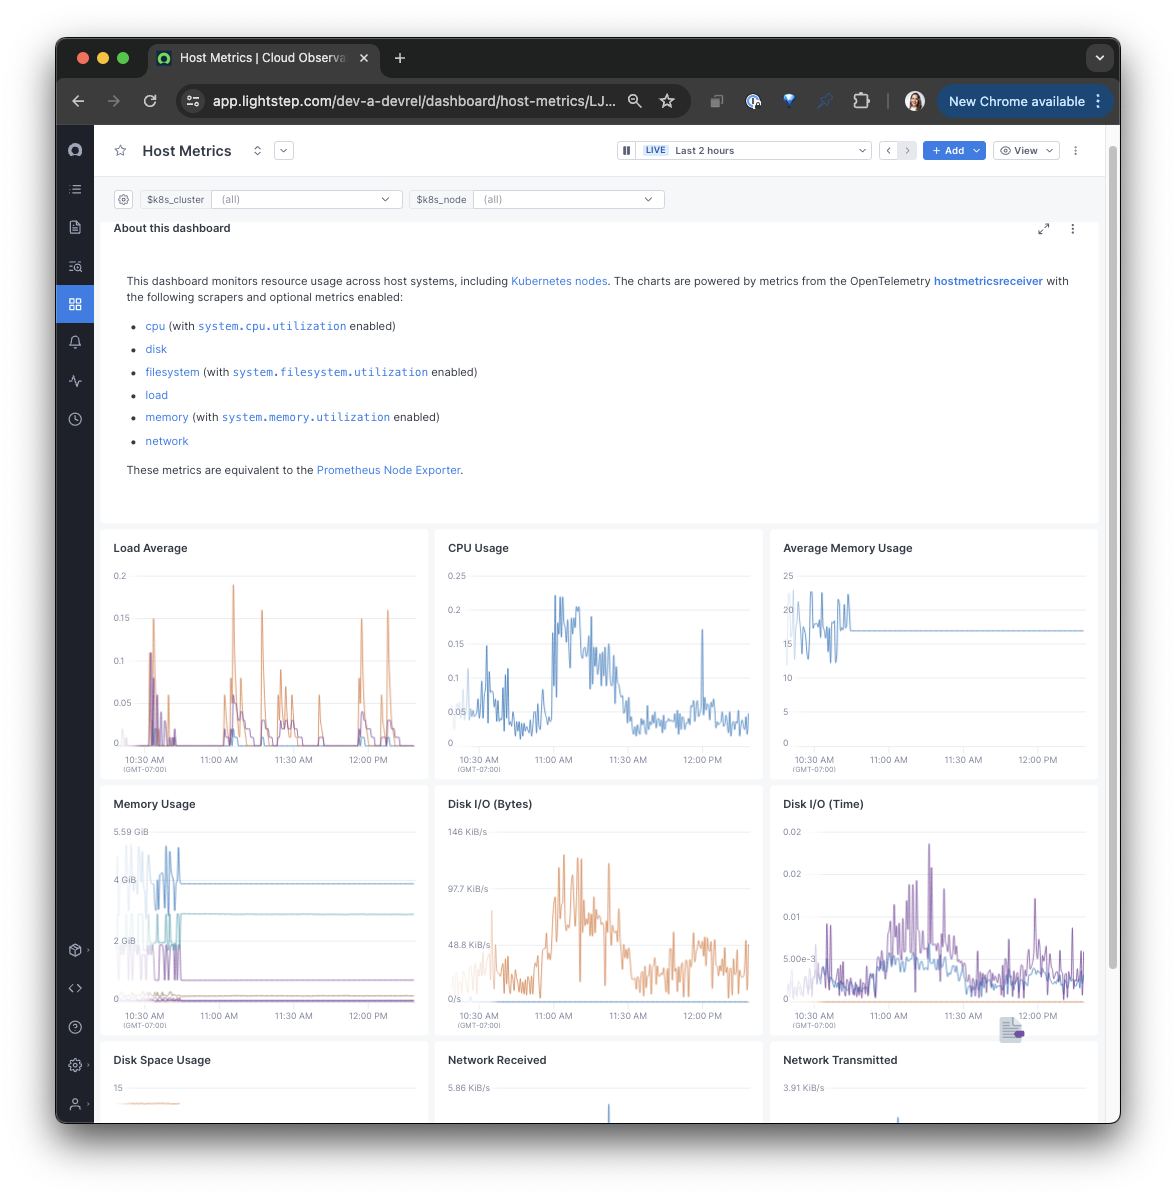Open Dashboards from the left sidebar grid icon
This screenshot has height=1197, width=1176.
(75, 304)
